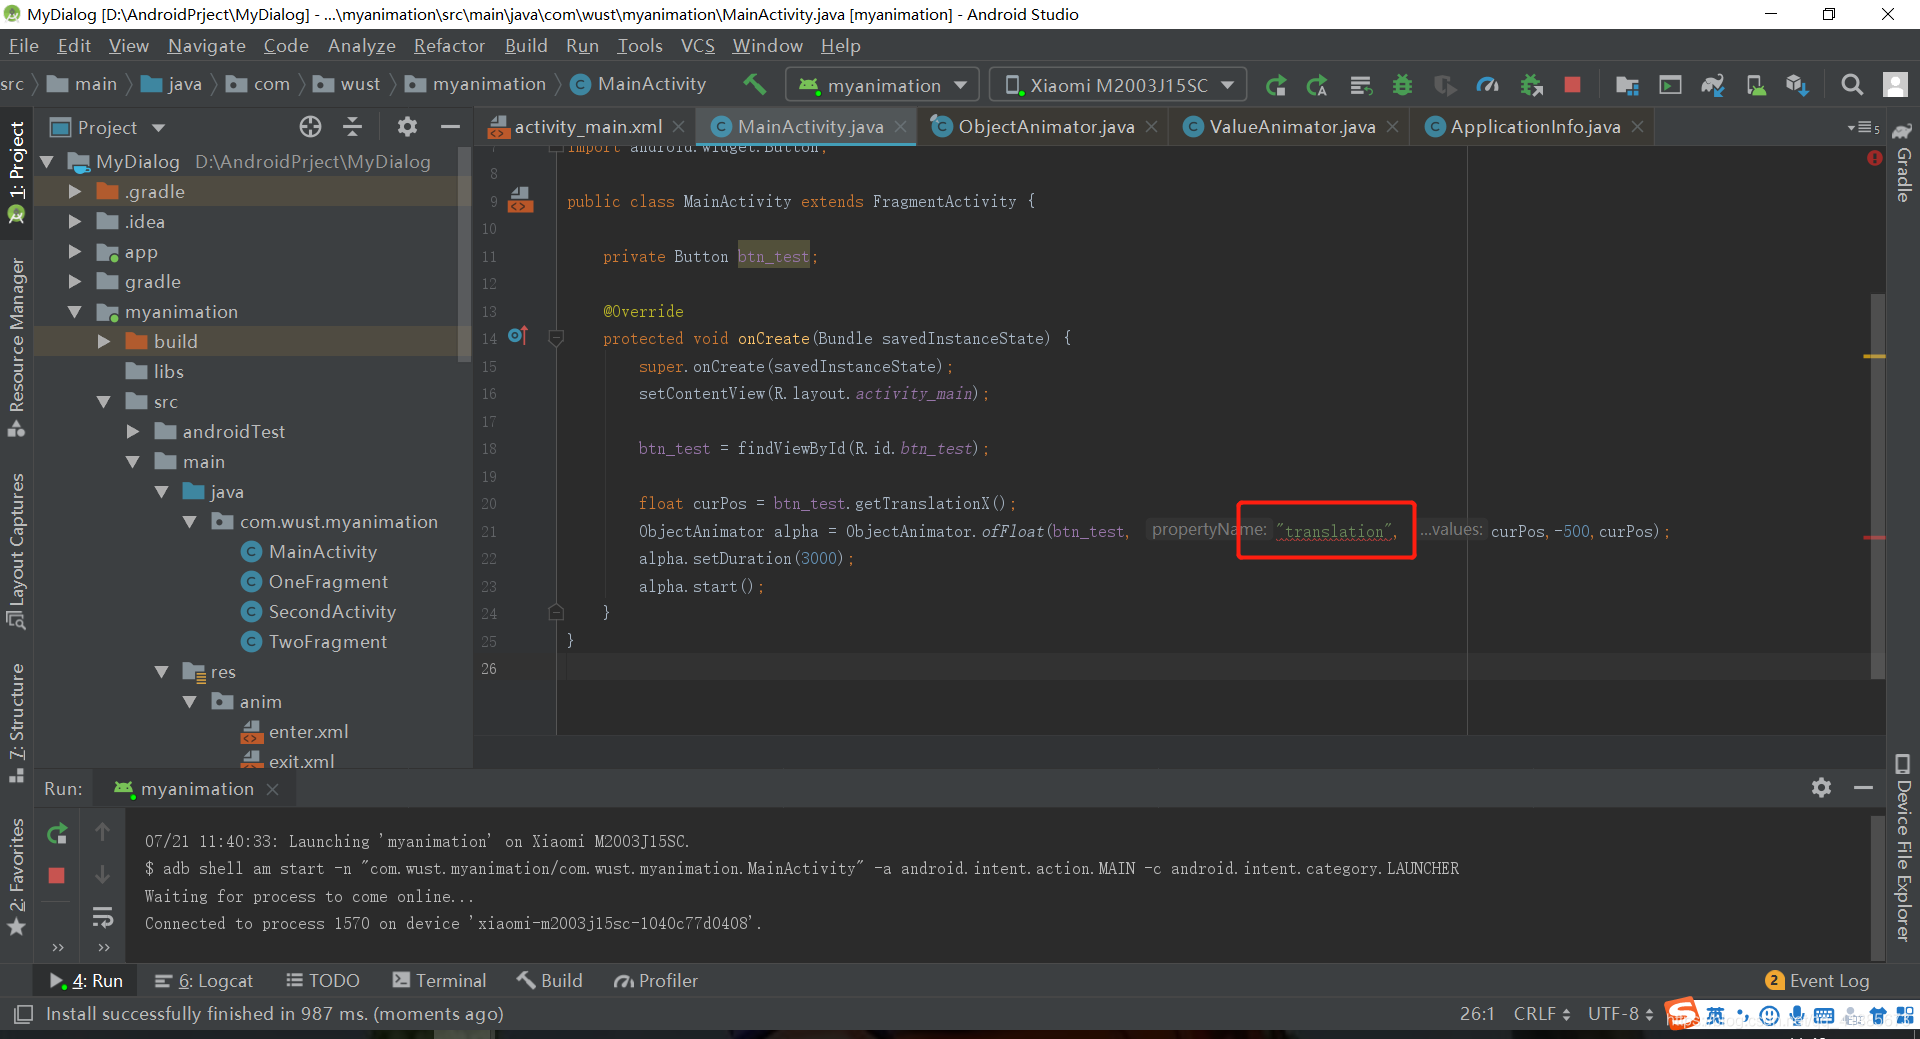The height and width of the screenshot is (1039, 1920).
Task: Debug myanimation with green bug icon
Action: click(1403, 85)
